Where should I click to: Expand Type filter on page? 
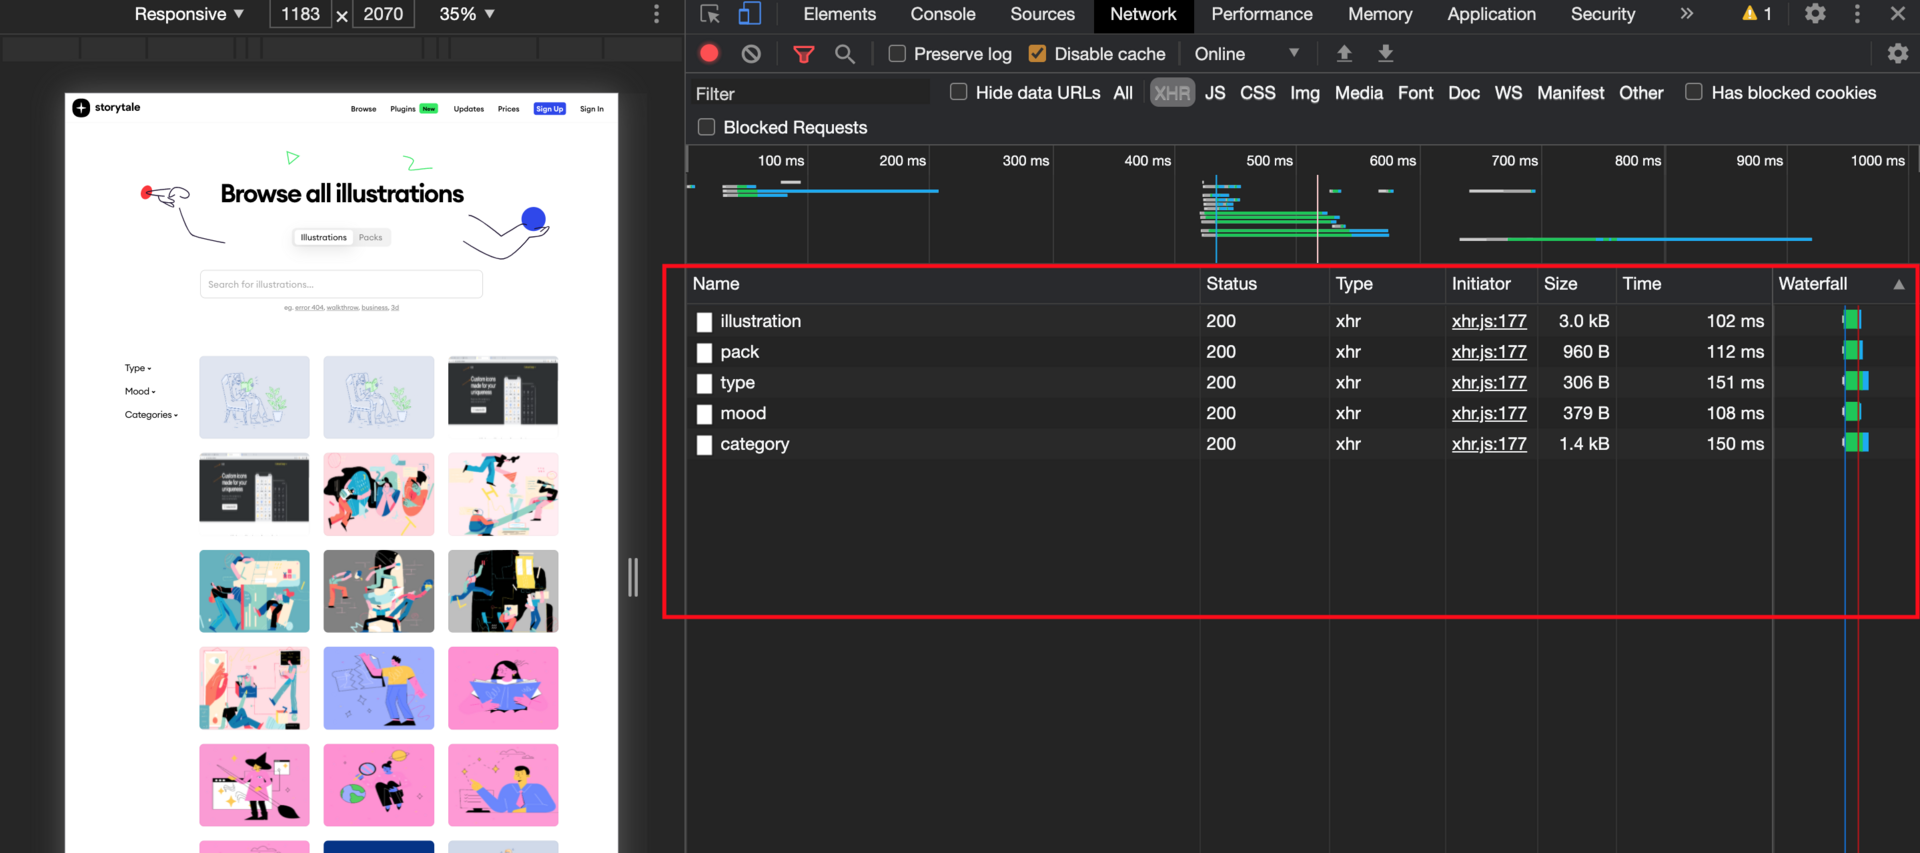[138, 368]
